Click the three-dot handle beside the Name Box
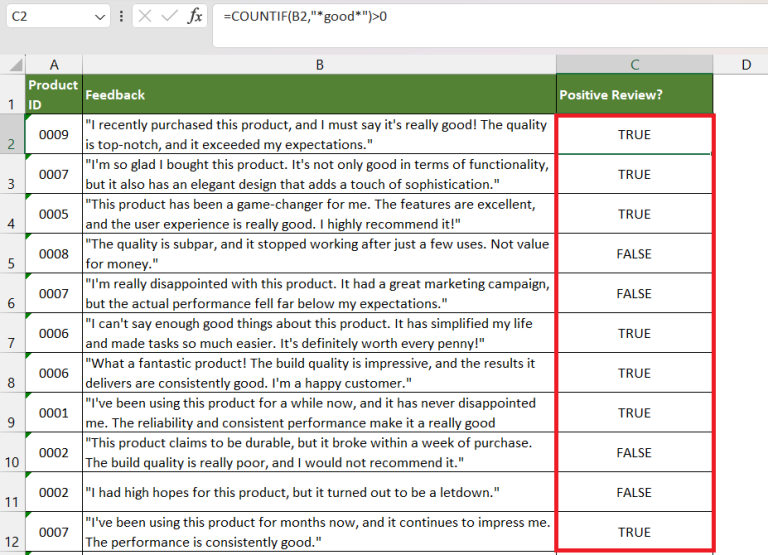 (x=122, y=17)
